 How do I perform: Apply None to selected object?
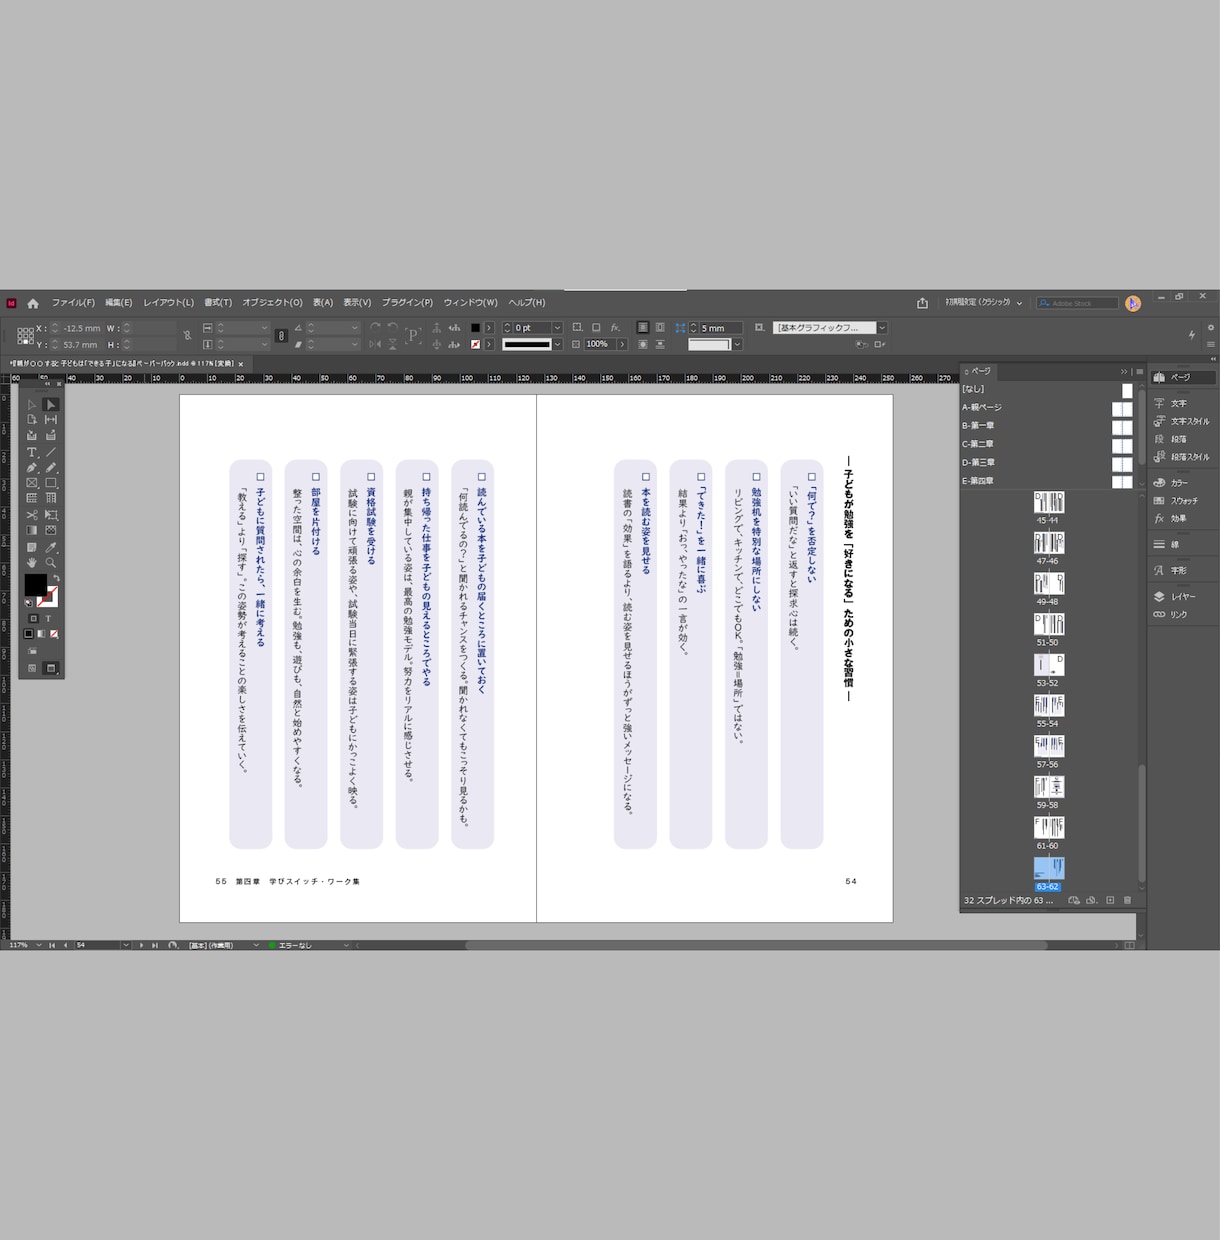click(x=54, y=634)
